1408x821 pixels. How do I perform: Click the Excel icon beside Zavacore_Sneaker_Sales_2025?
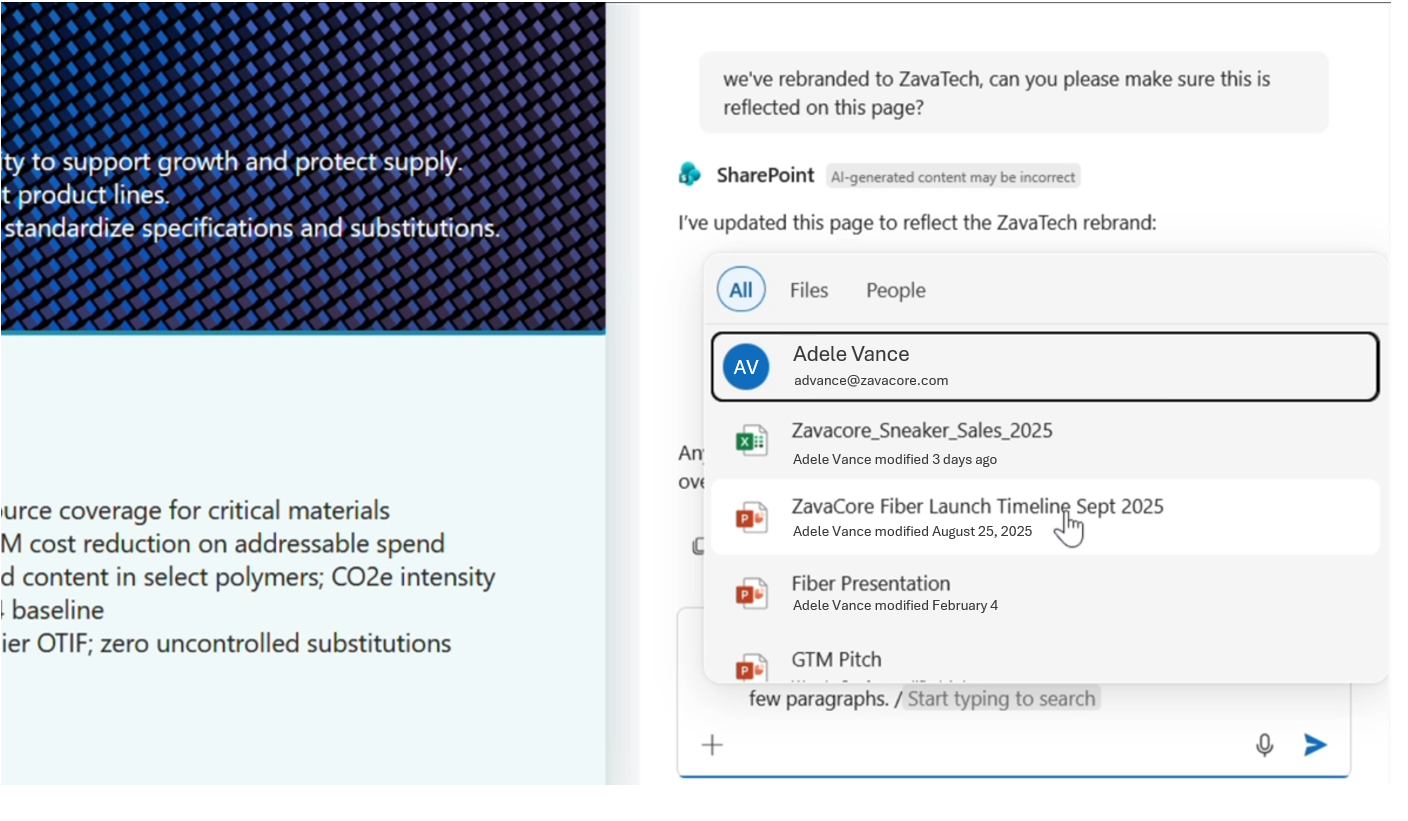(751, 442)
